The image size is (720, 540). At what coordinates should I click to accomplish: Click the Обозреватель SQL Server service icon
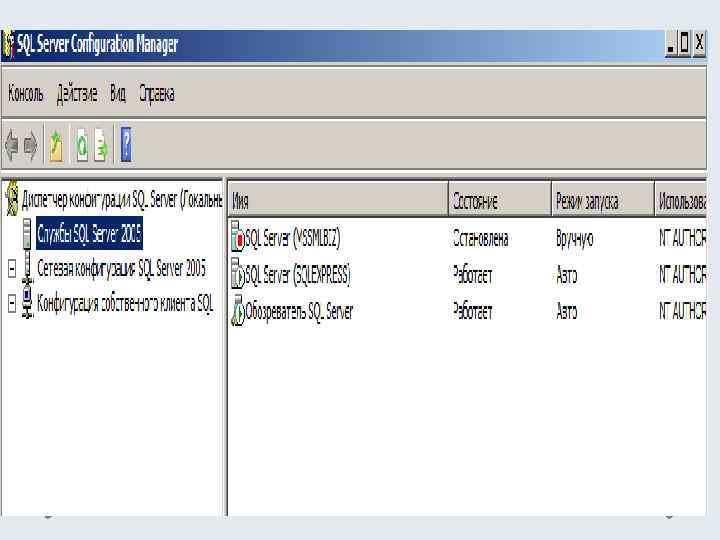pyautogui.click(x=237, y=310)
